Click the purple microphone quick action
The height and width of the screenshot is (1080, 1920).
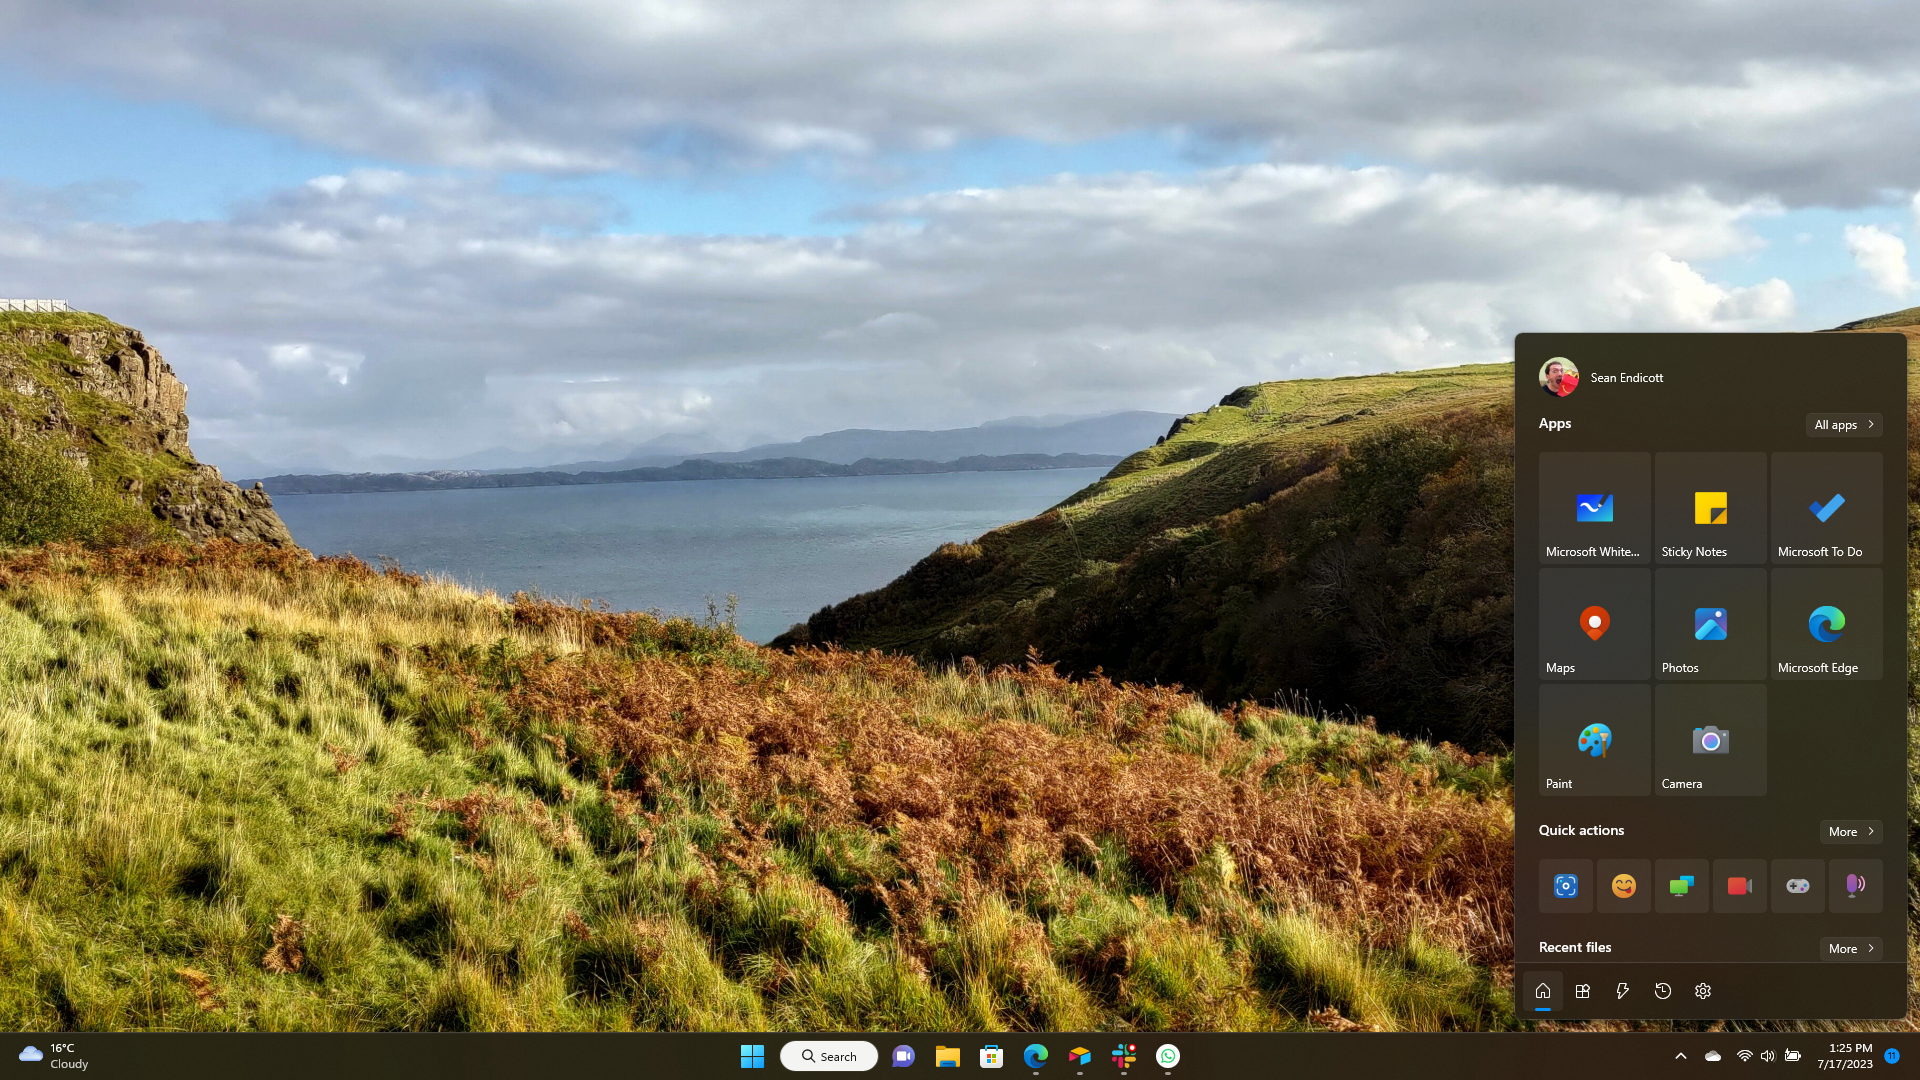tap(1855, 886)
